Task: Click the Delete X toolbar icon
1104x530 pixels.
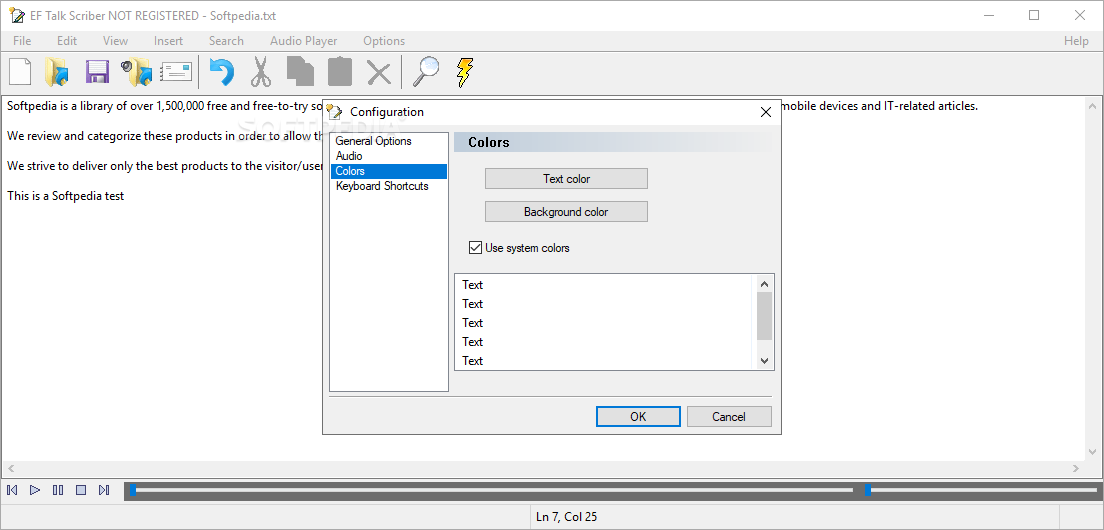Action: click(380, 72)
